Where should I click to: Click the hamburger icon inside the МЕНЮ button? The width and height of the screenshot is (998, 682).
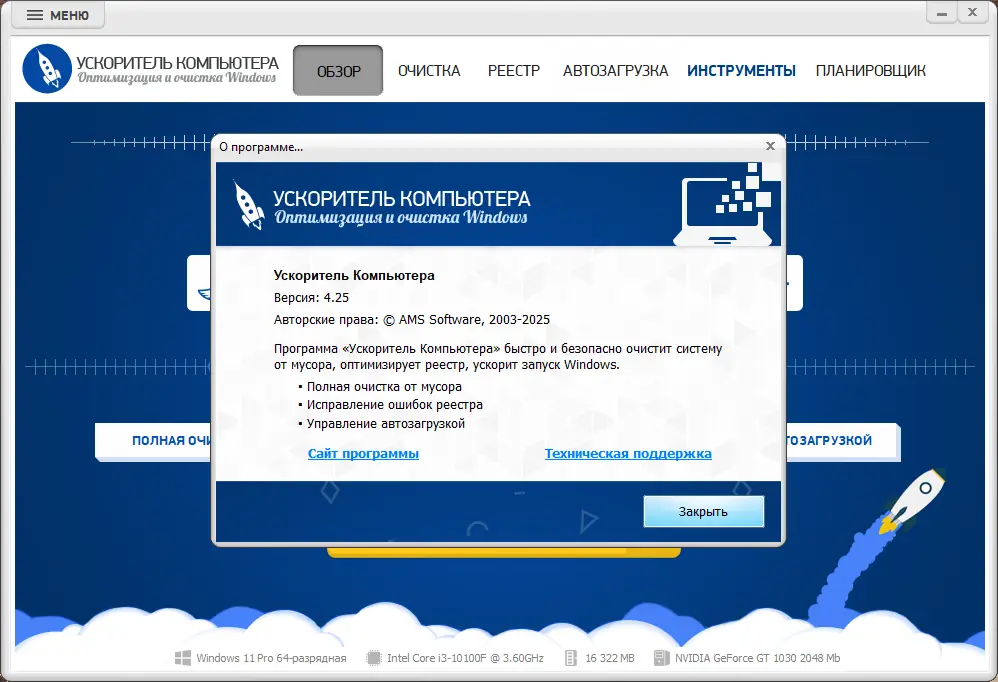34,14
